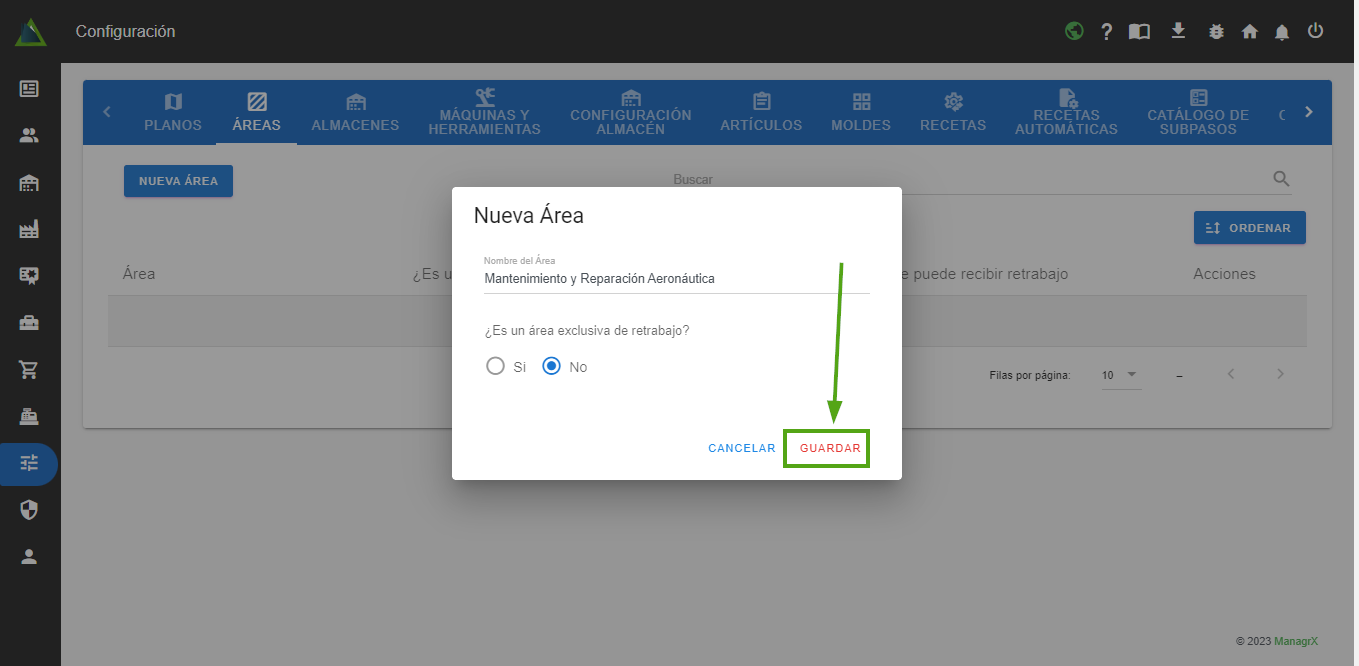Click the download icon in top bar

(x=1178, y=31)
